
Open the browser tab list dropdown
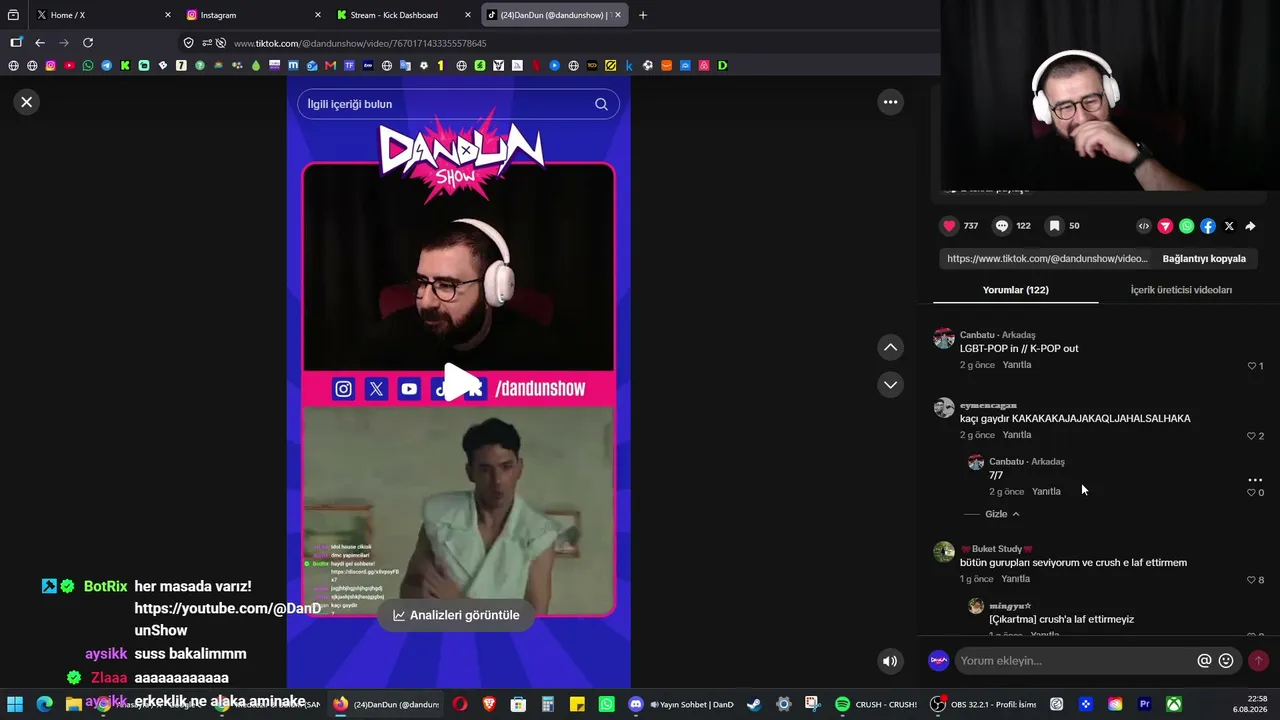(13, 15)
